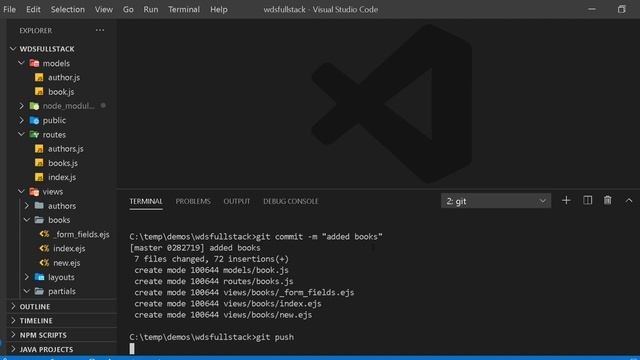Open index.js in routes
Image resolution: width=640 pixels, height=360 pixels.
62,177
